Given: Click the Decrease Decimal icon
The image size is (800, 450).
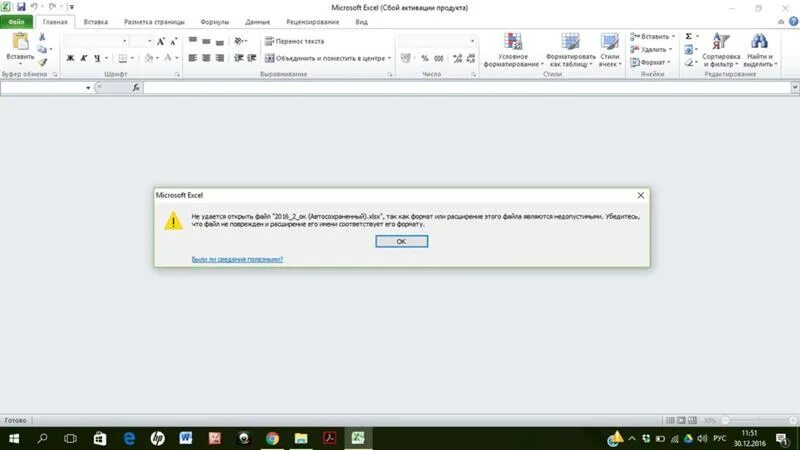Looking at the screenshot, I should [471, 58].
